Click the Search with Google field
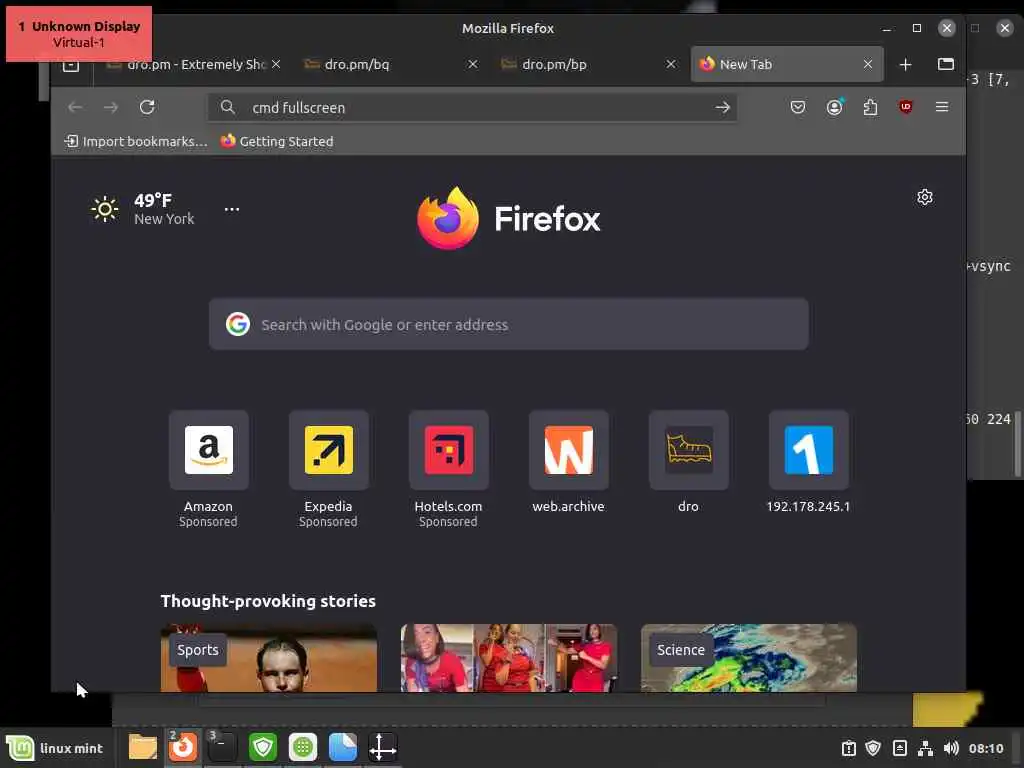Image resolution: width=1024 pixels, height=768 pixels. coord(509,325)
